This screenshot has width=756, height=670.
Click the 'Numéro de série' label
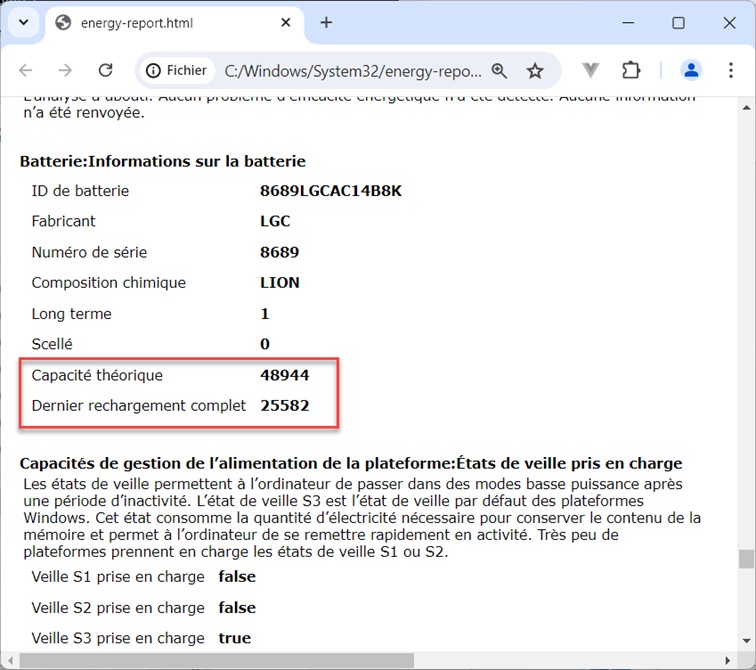89,252
